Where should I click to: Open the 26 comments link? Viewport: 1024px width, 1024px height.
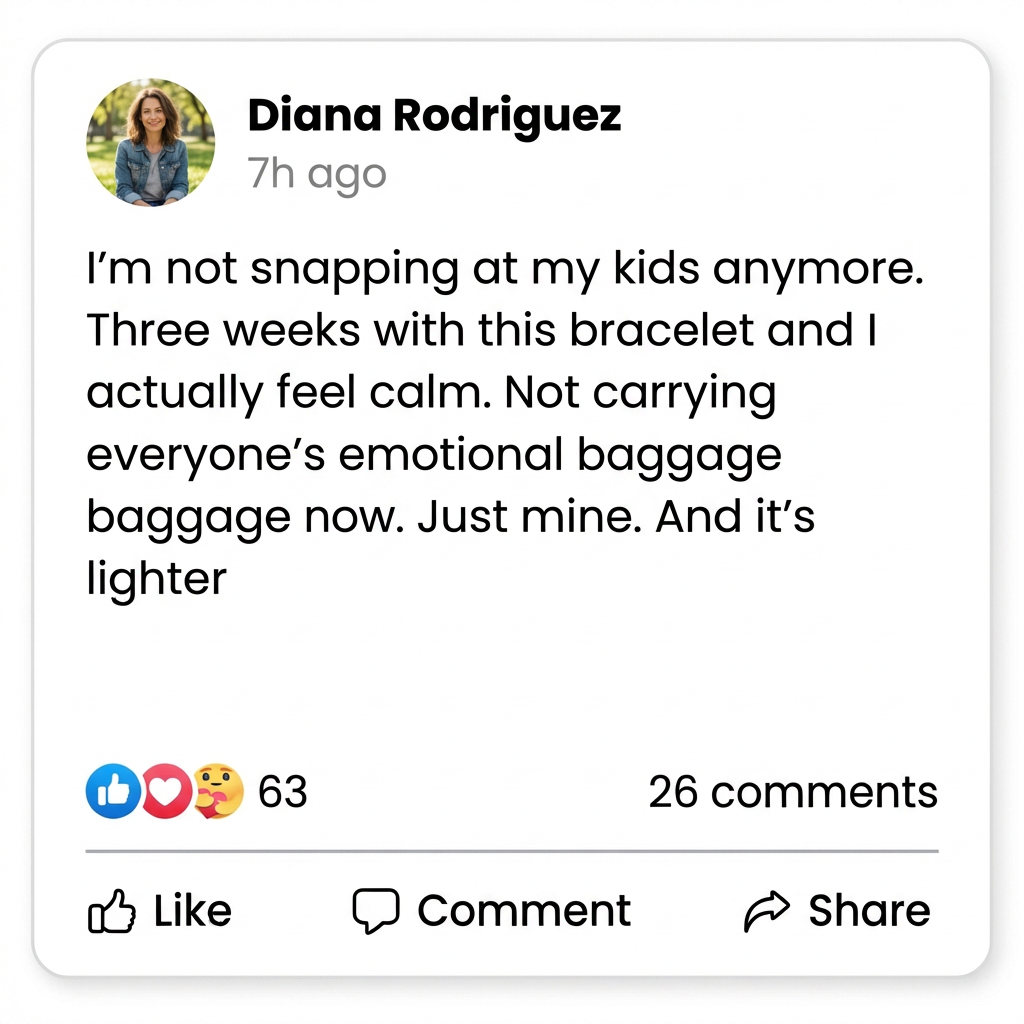[x=793, y=792]
